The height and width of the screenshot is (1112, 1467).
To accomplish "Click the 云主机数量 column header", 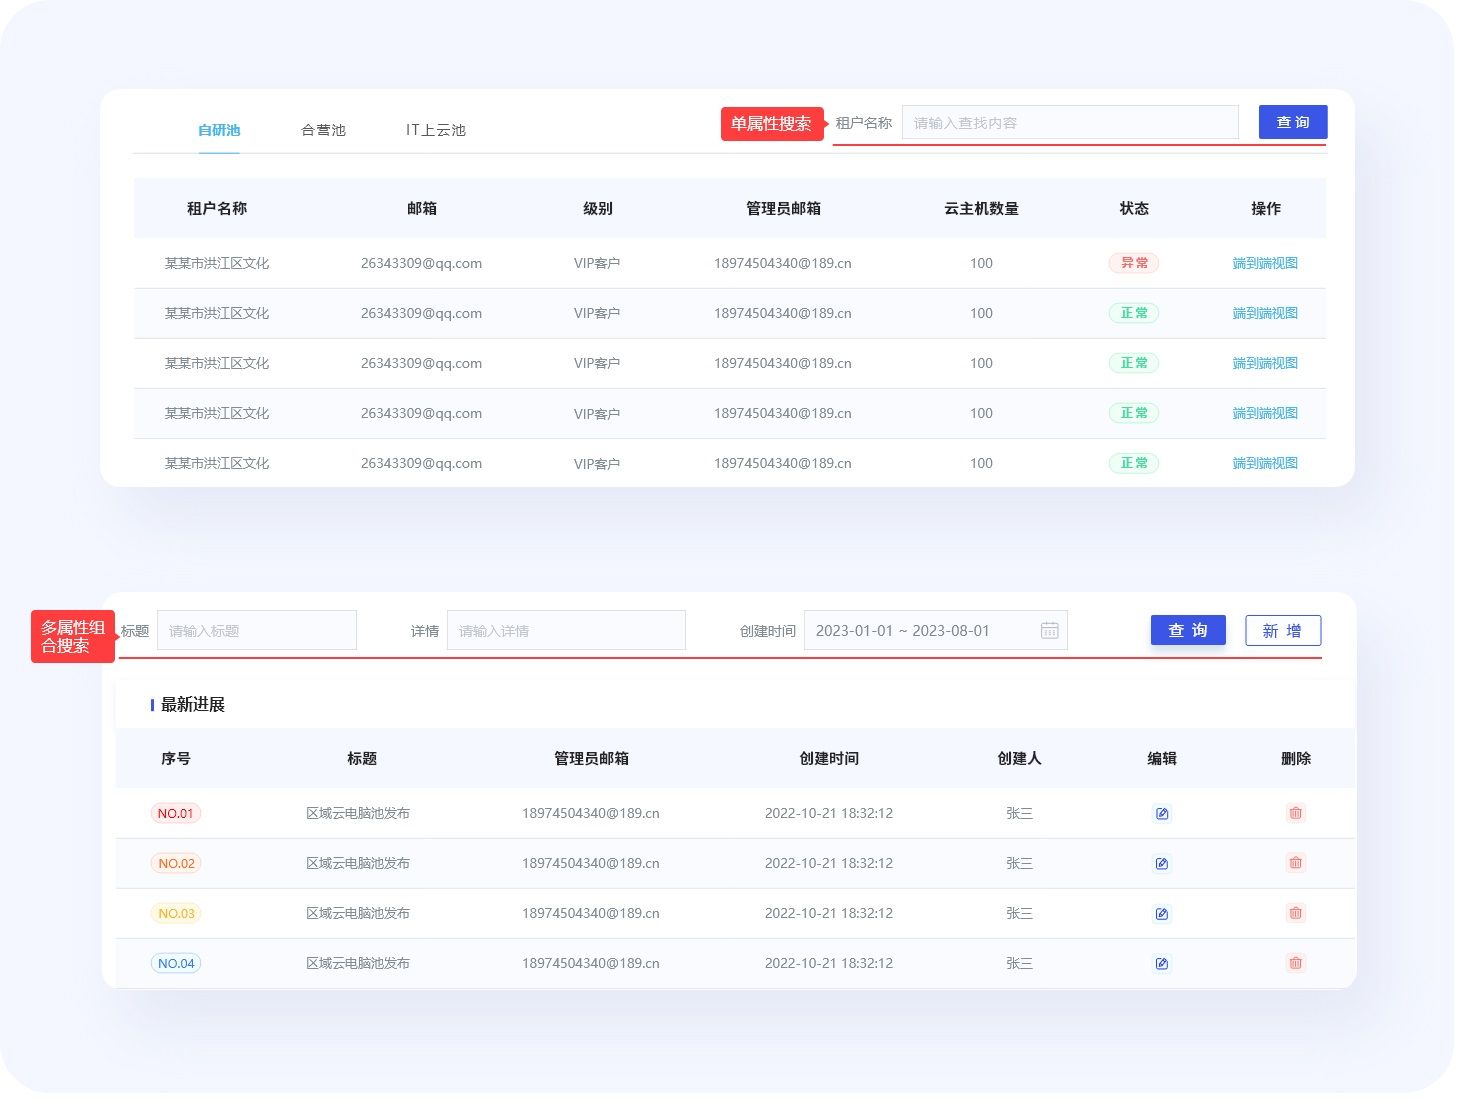I will pyautogui.click(x=981, y=208).
